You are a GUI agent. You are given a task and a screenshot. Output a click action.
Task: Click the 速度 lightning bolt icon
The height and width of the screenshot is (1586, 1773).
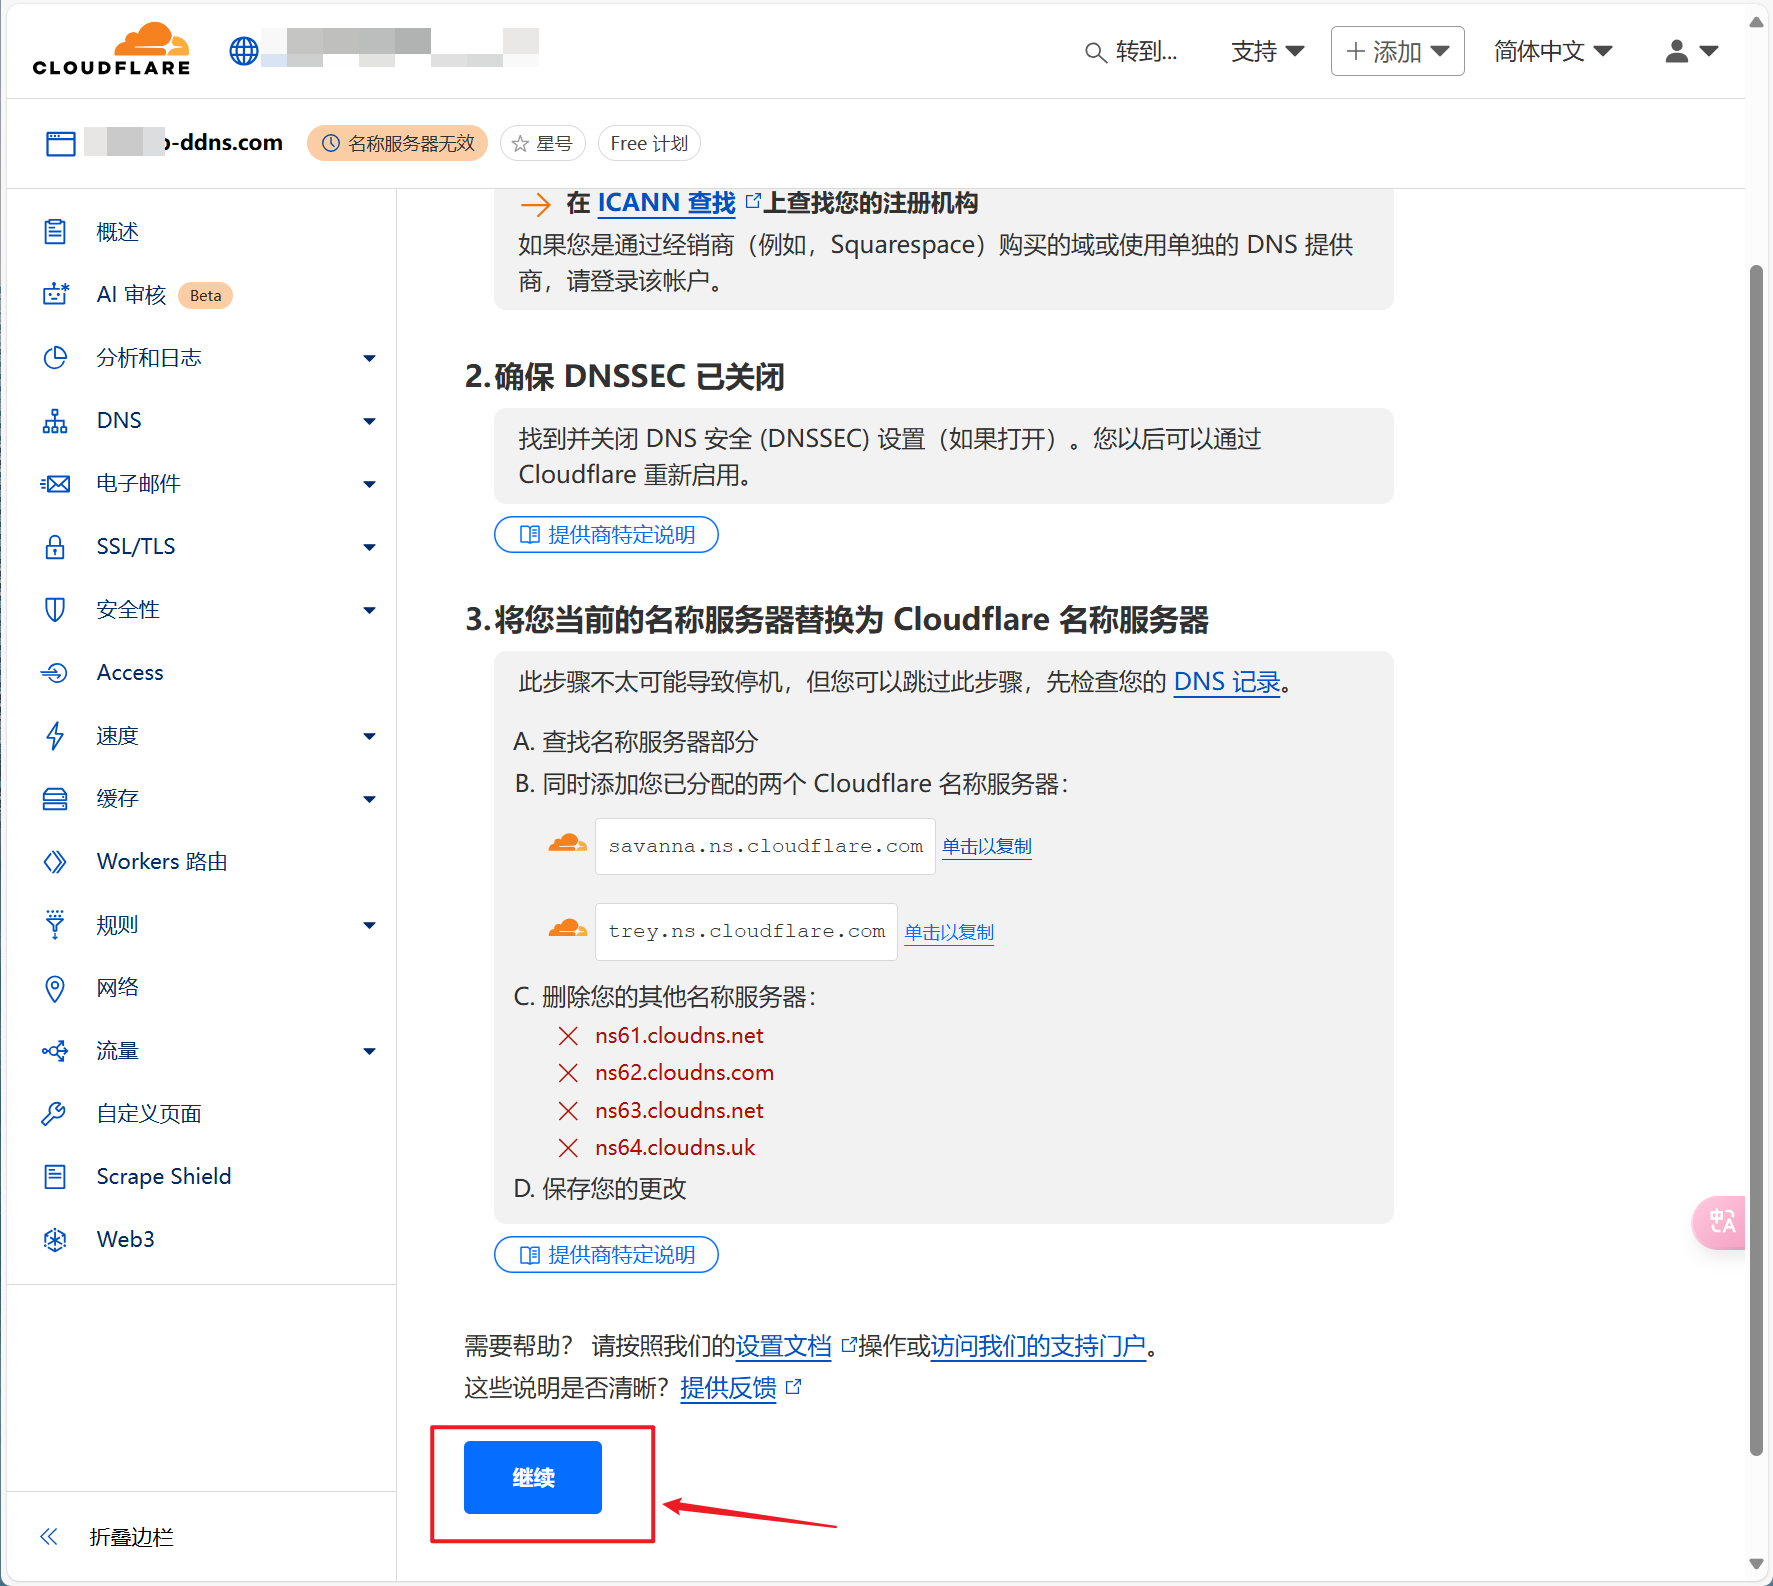[x=55, y=736]
